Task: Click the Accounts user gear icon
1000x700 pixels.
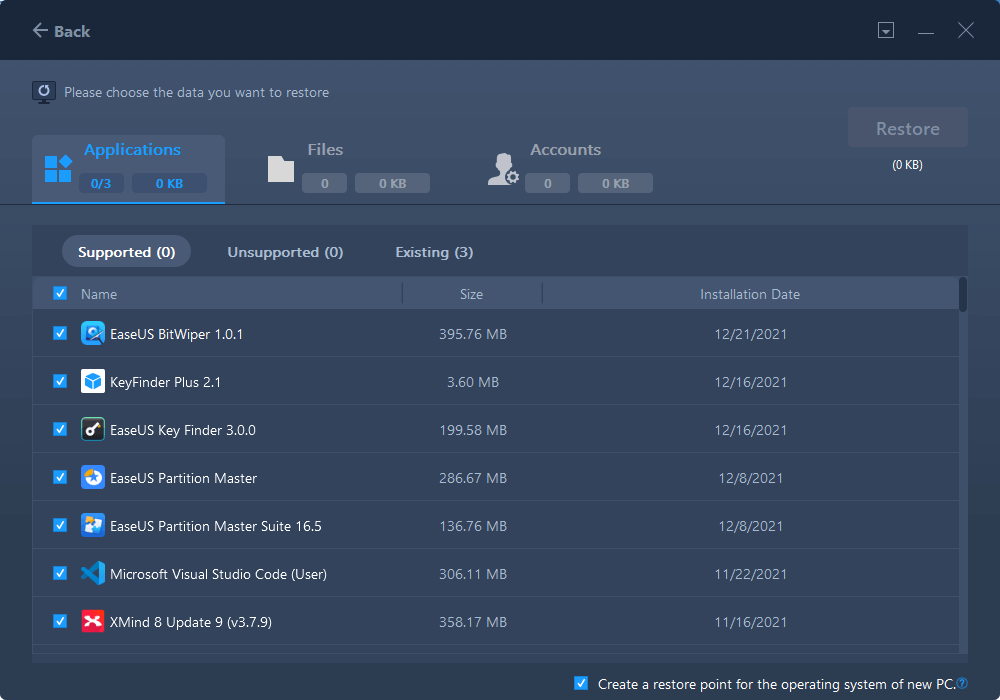Action: (503, 169)
